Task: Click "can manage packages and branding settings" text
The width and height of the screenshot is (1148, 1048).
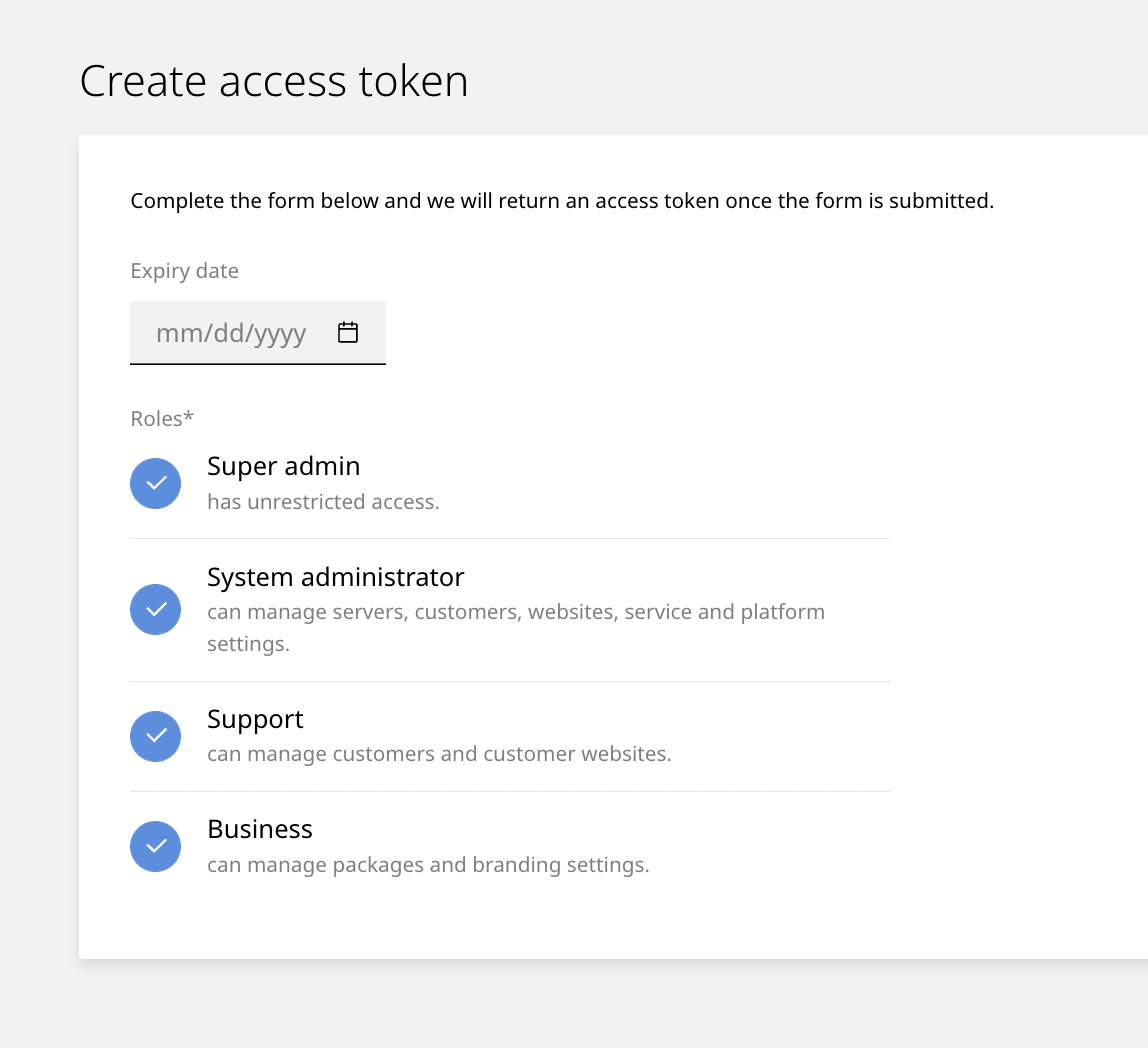Action: [x=428, y=865]
